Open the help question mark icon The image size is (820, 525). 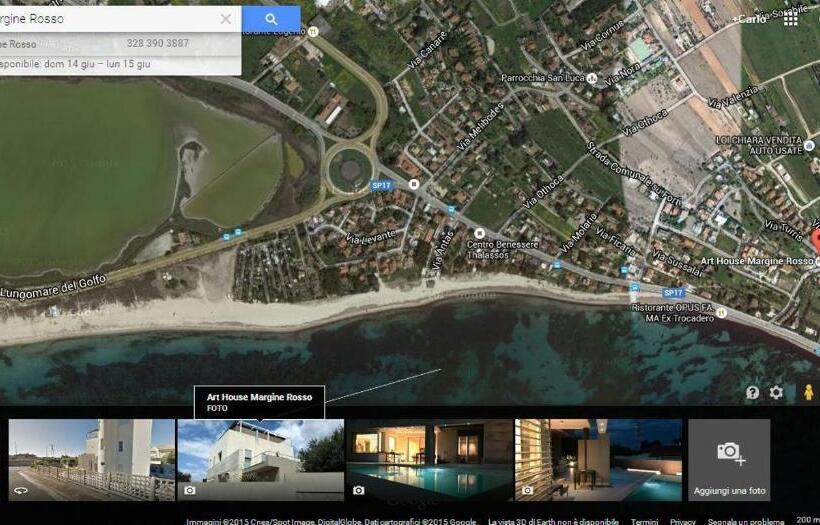(752, 393)
